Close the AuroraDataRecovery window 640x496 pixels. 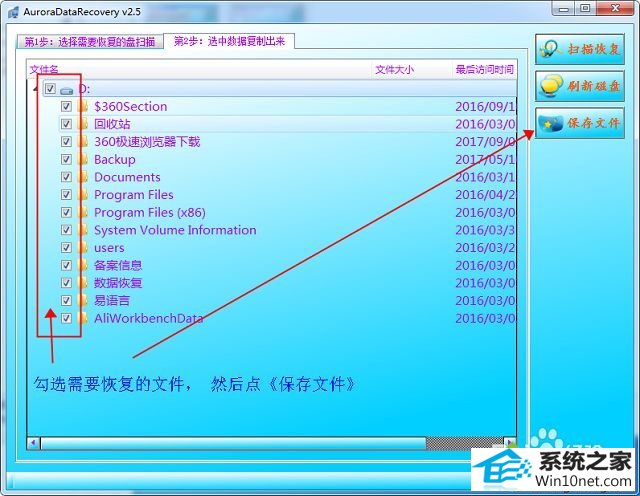click(616, 8)
